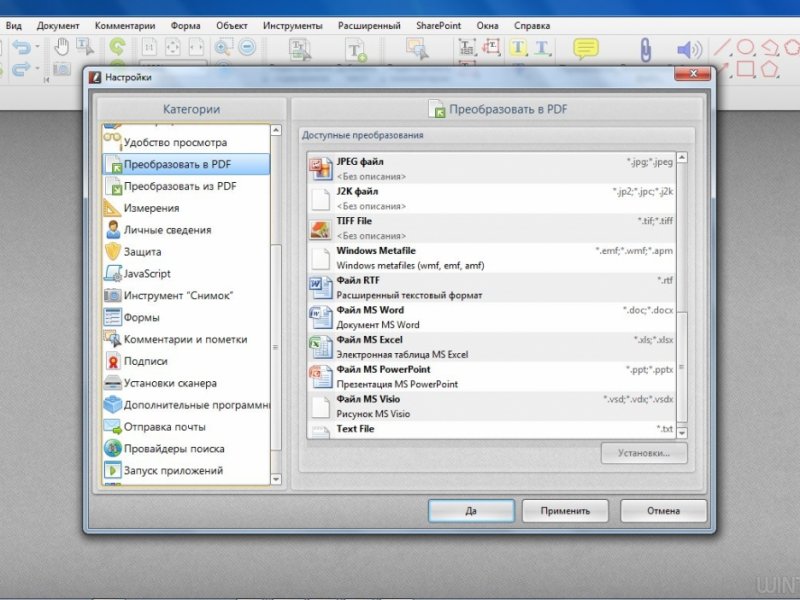
Task: Open the SharePoint menu
Action: (438, 26)
